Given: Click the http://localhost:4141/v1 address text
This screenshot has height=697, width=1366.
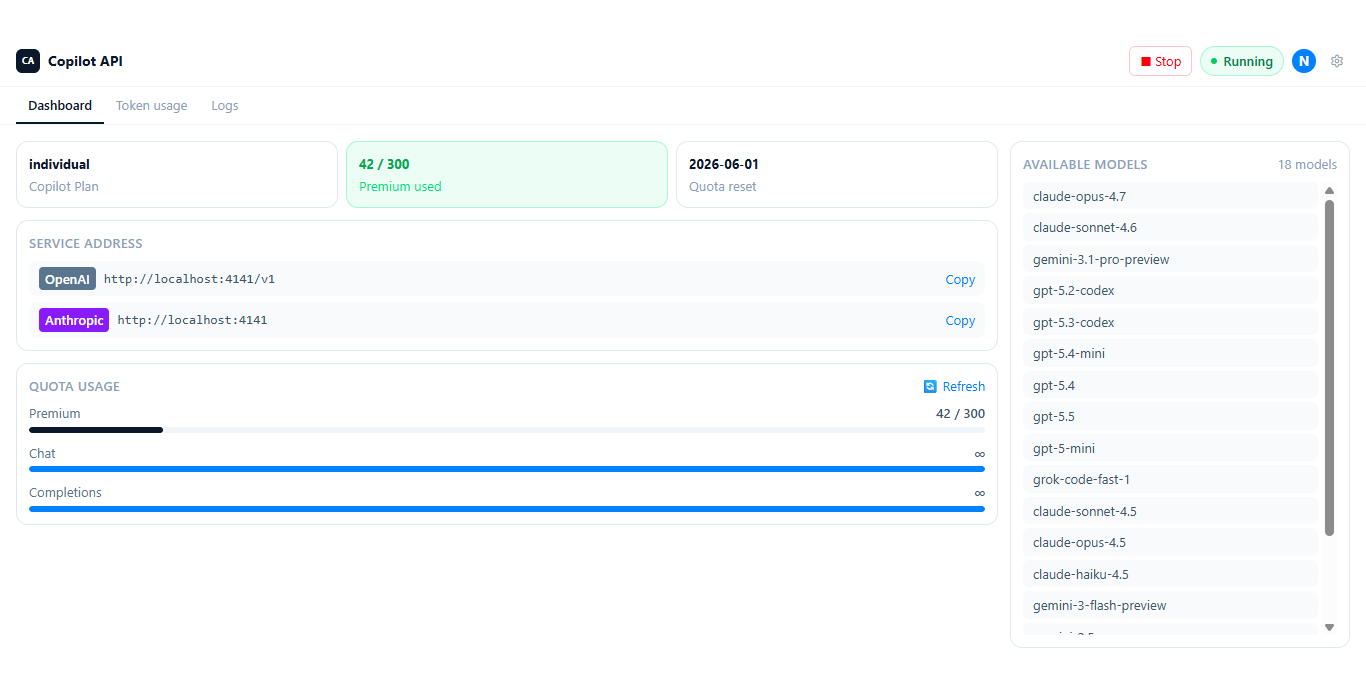Looking at the screenshot, I should pos(189,279).
